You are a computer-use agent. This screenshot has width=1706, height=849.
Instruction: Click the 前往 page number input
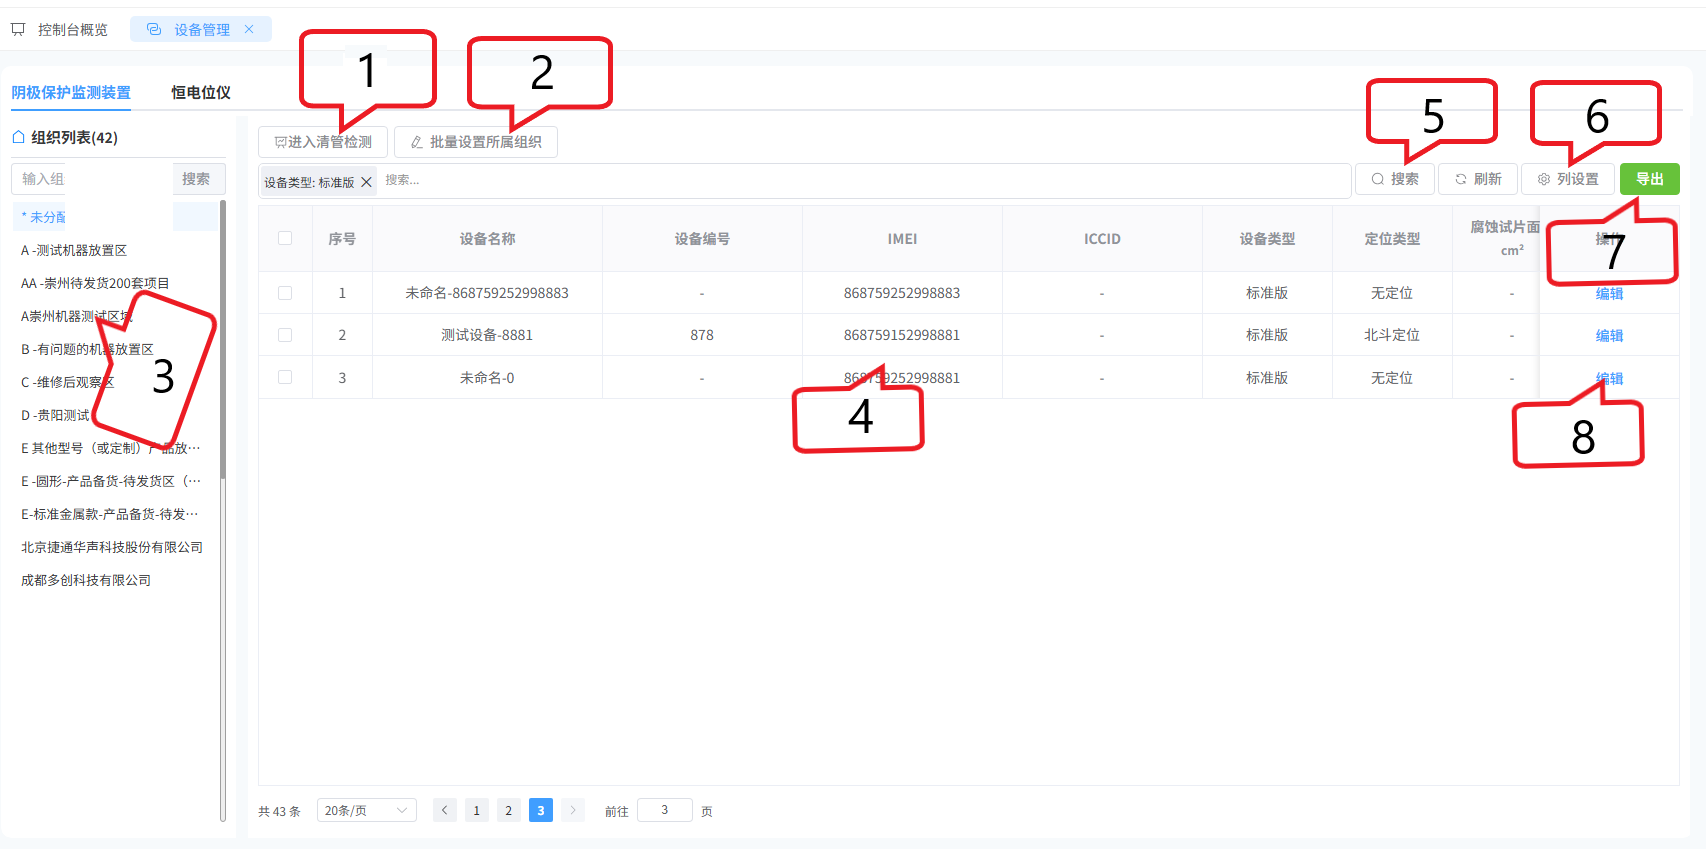[x=665, y=810]
